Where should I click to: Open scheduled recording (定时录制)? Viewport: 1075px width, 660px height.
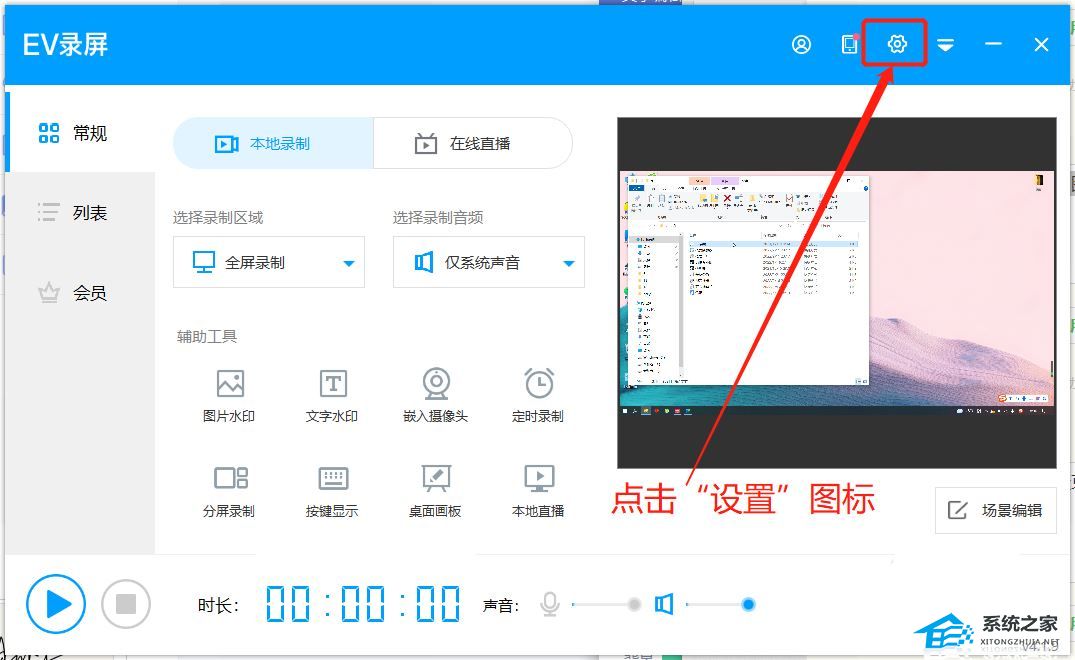(538, 397)
